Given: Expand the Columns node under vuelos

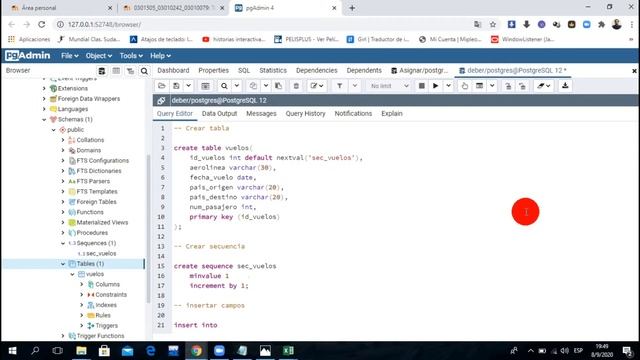Looking at the screenshot, I should click(82, 284).
